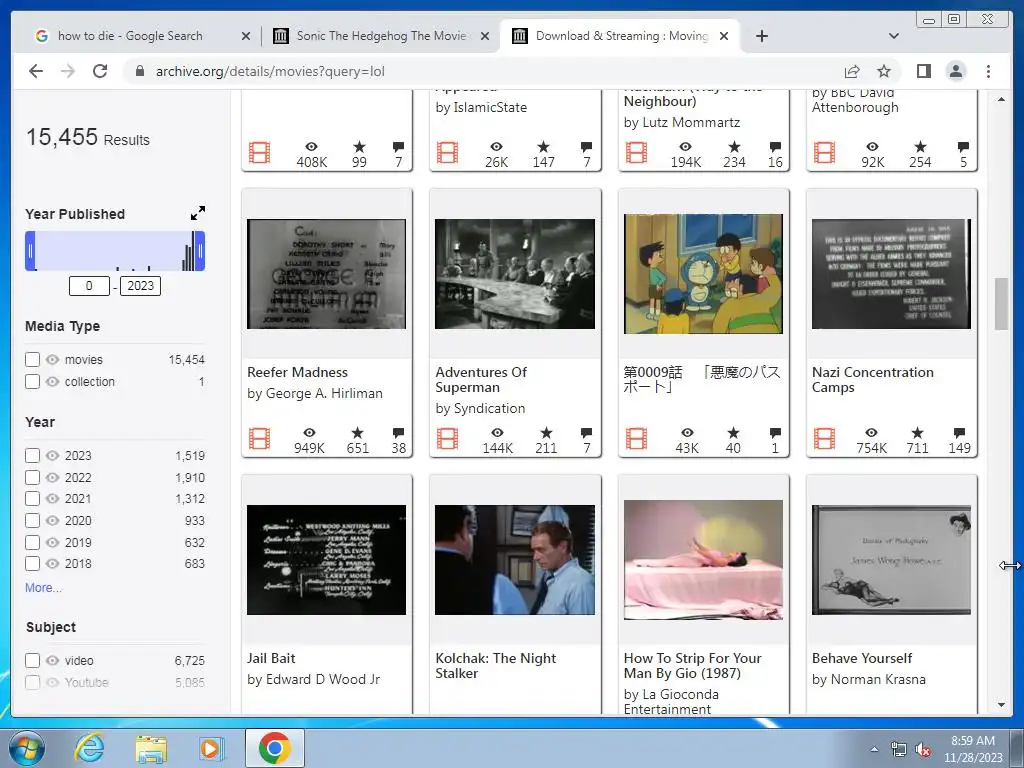Open the Chrome profile menu
This screenshot has height=768, width=1024.
pos(955,71)
